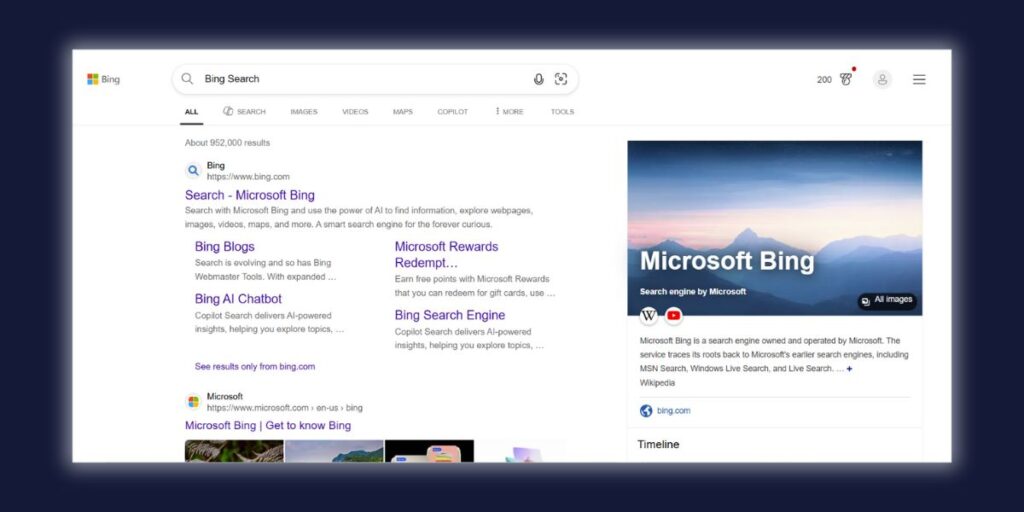Click the Bing Search query input field

tap(360, 79)
